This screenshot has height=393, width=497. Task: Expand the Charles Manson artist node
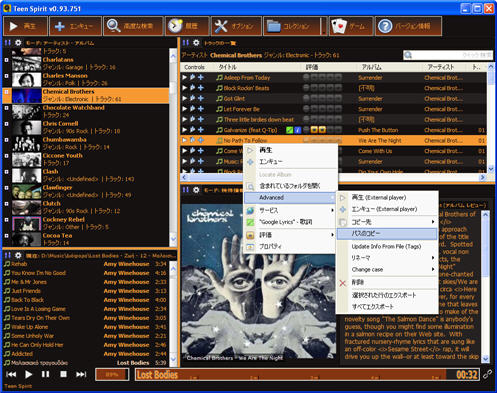6,76
